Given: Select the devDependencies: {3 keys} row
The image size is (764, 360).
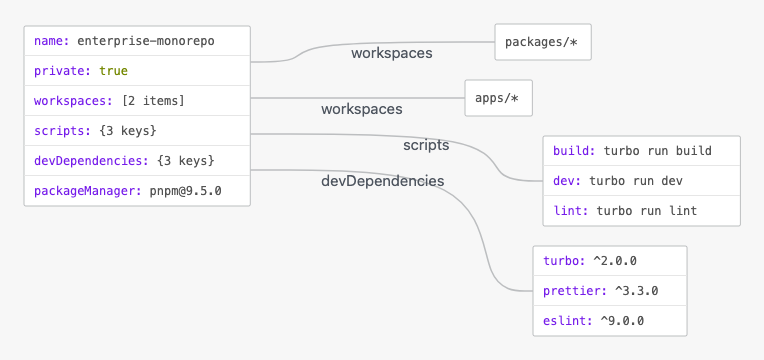Looking at the screenshot, I should coord(137,160).
